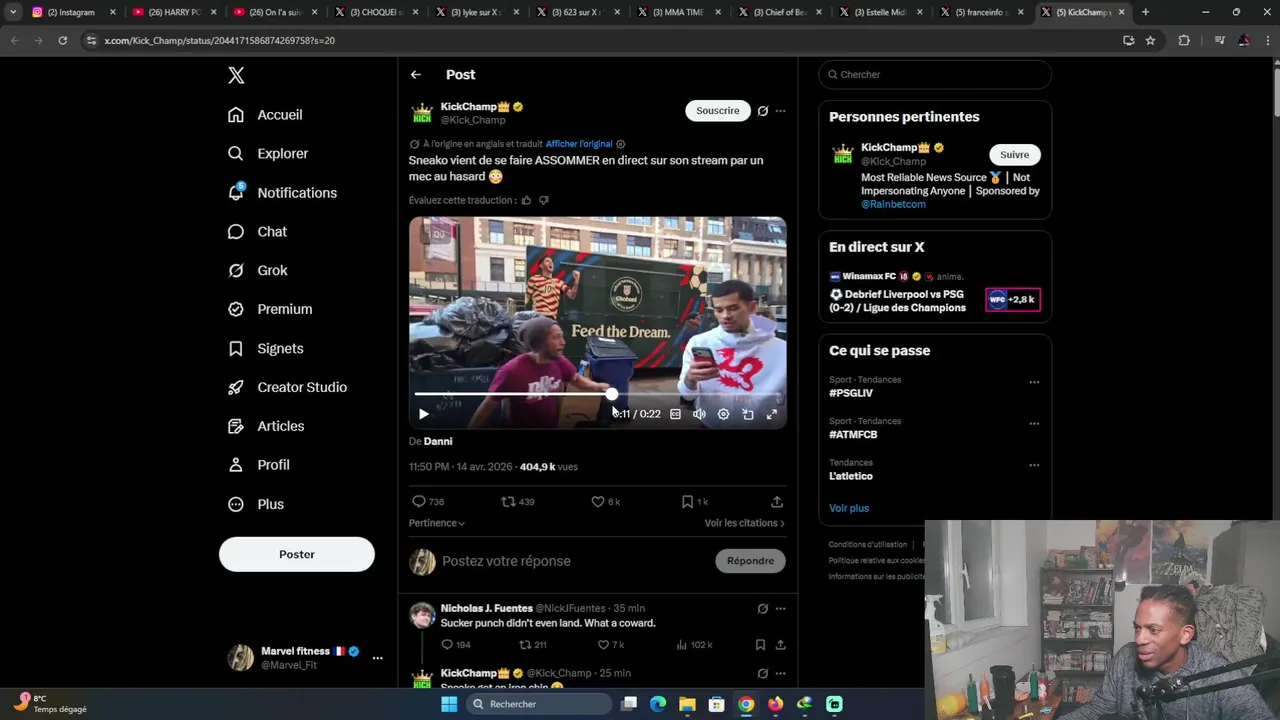Open options for L'atletico trend

click(1034, 465)
